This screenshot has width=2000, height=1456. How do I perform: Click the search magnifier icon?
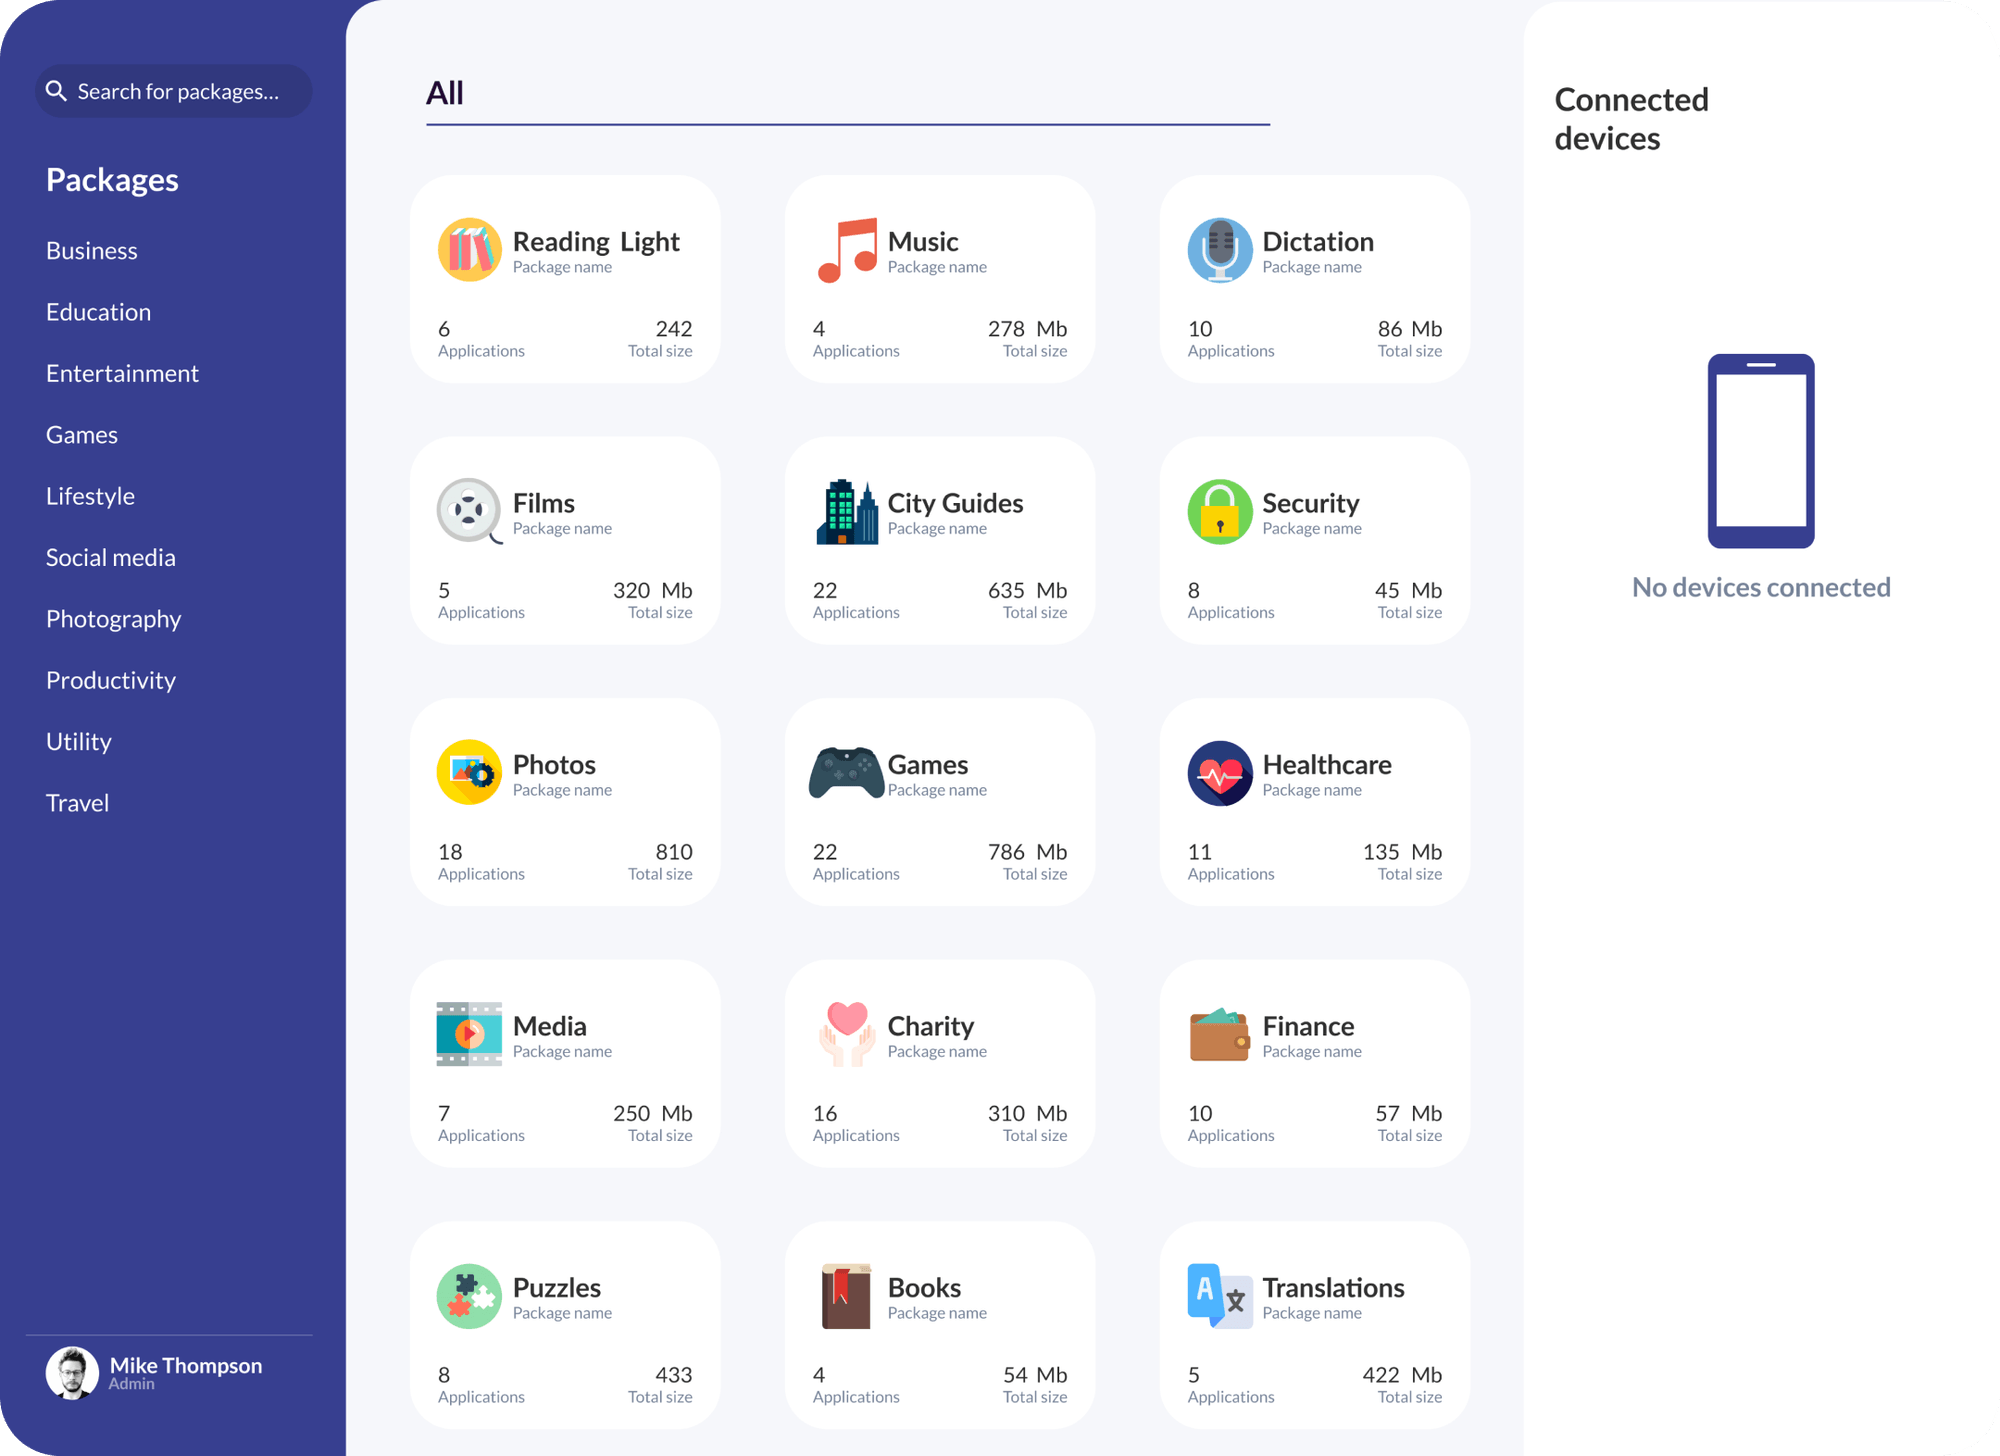click(58, 90)
